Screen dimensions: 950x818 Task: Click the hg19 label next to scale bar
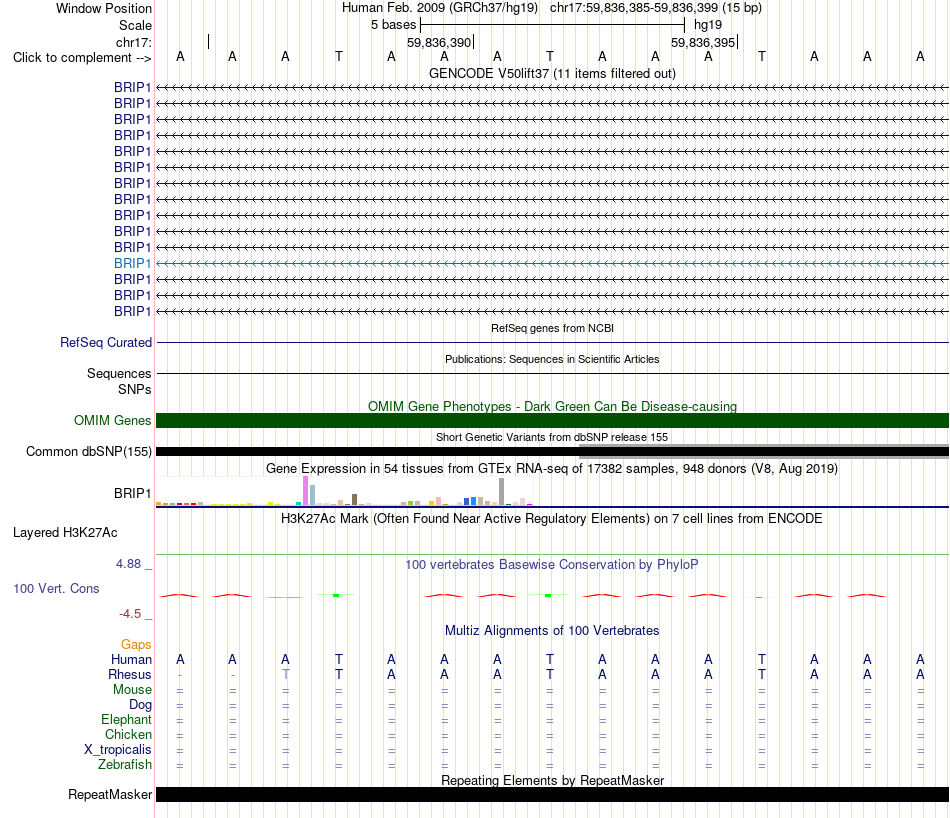tap(708, 25)
